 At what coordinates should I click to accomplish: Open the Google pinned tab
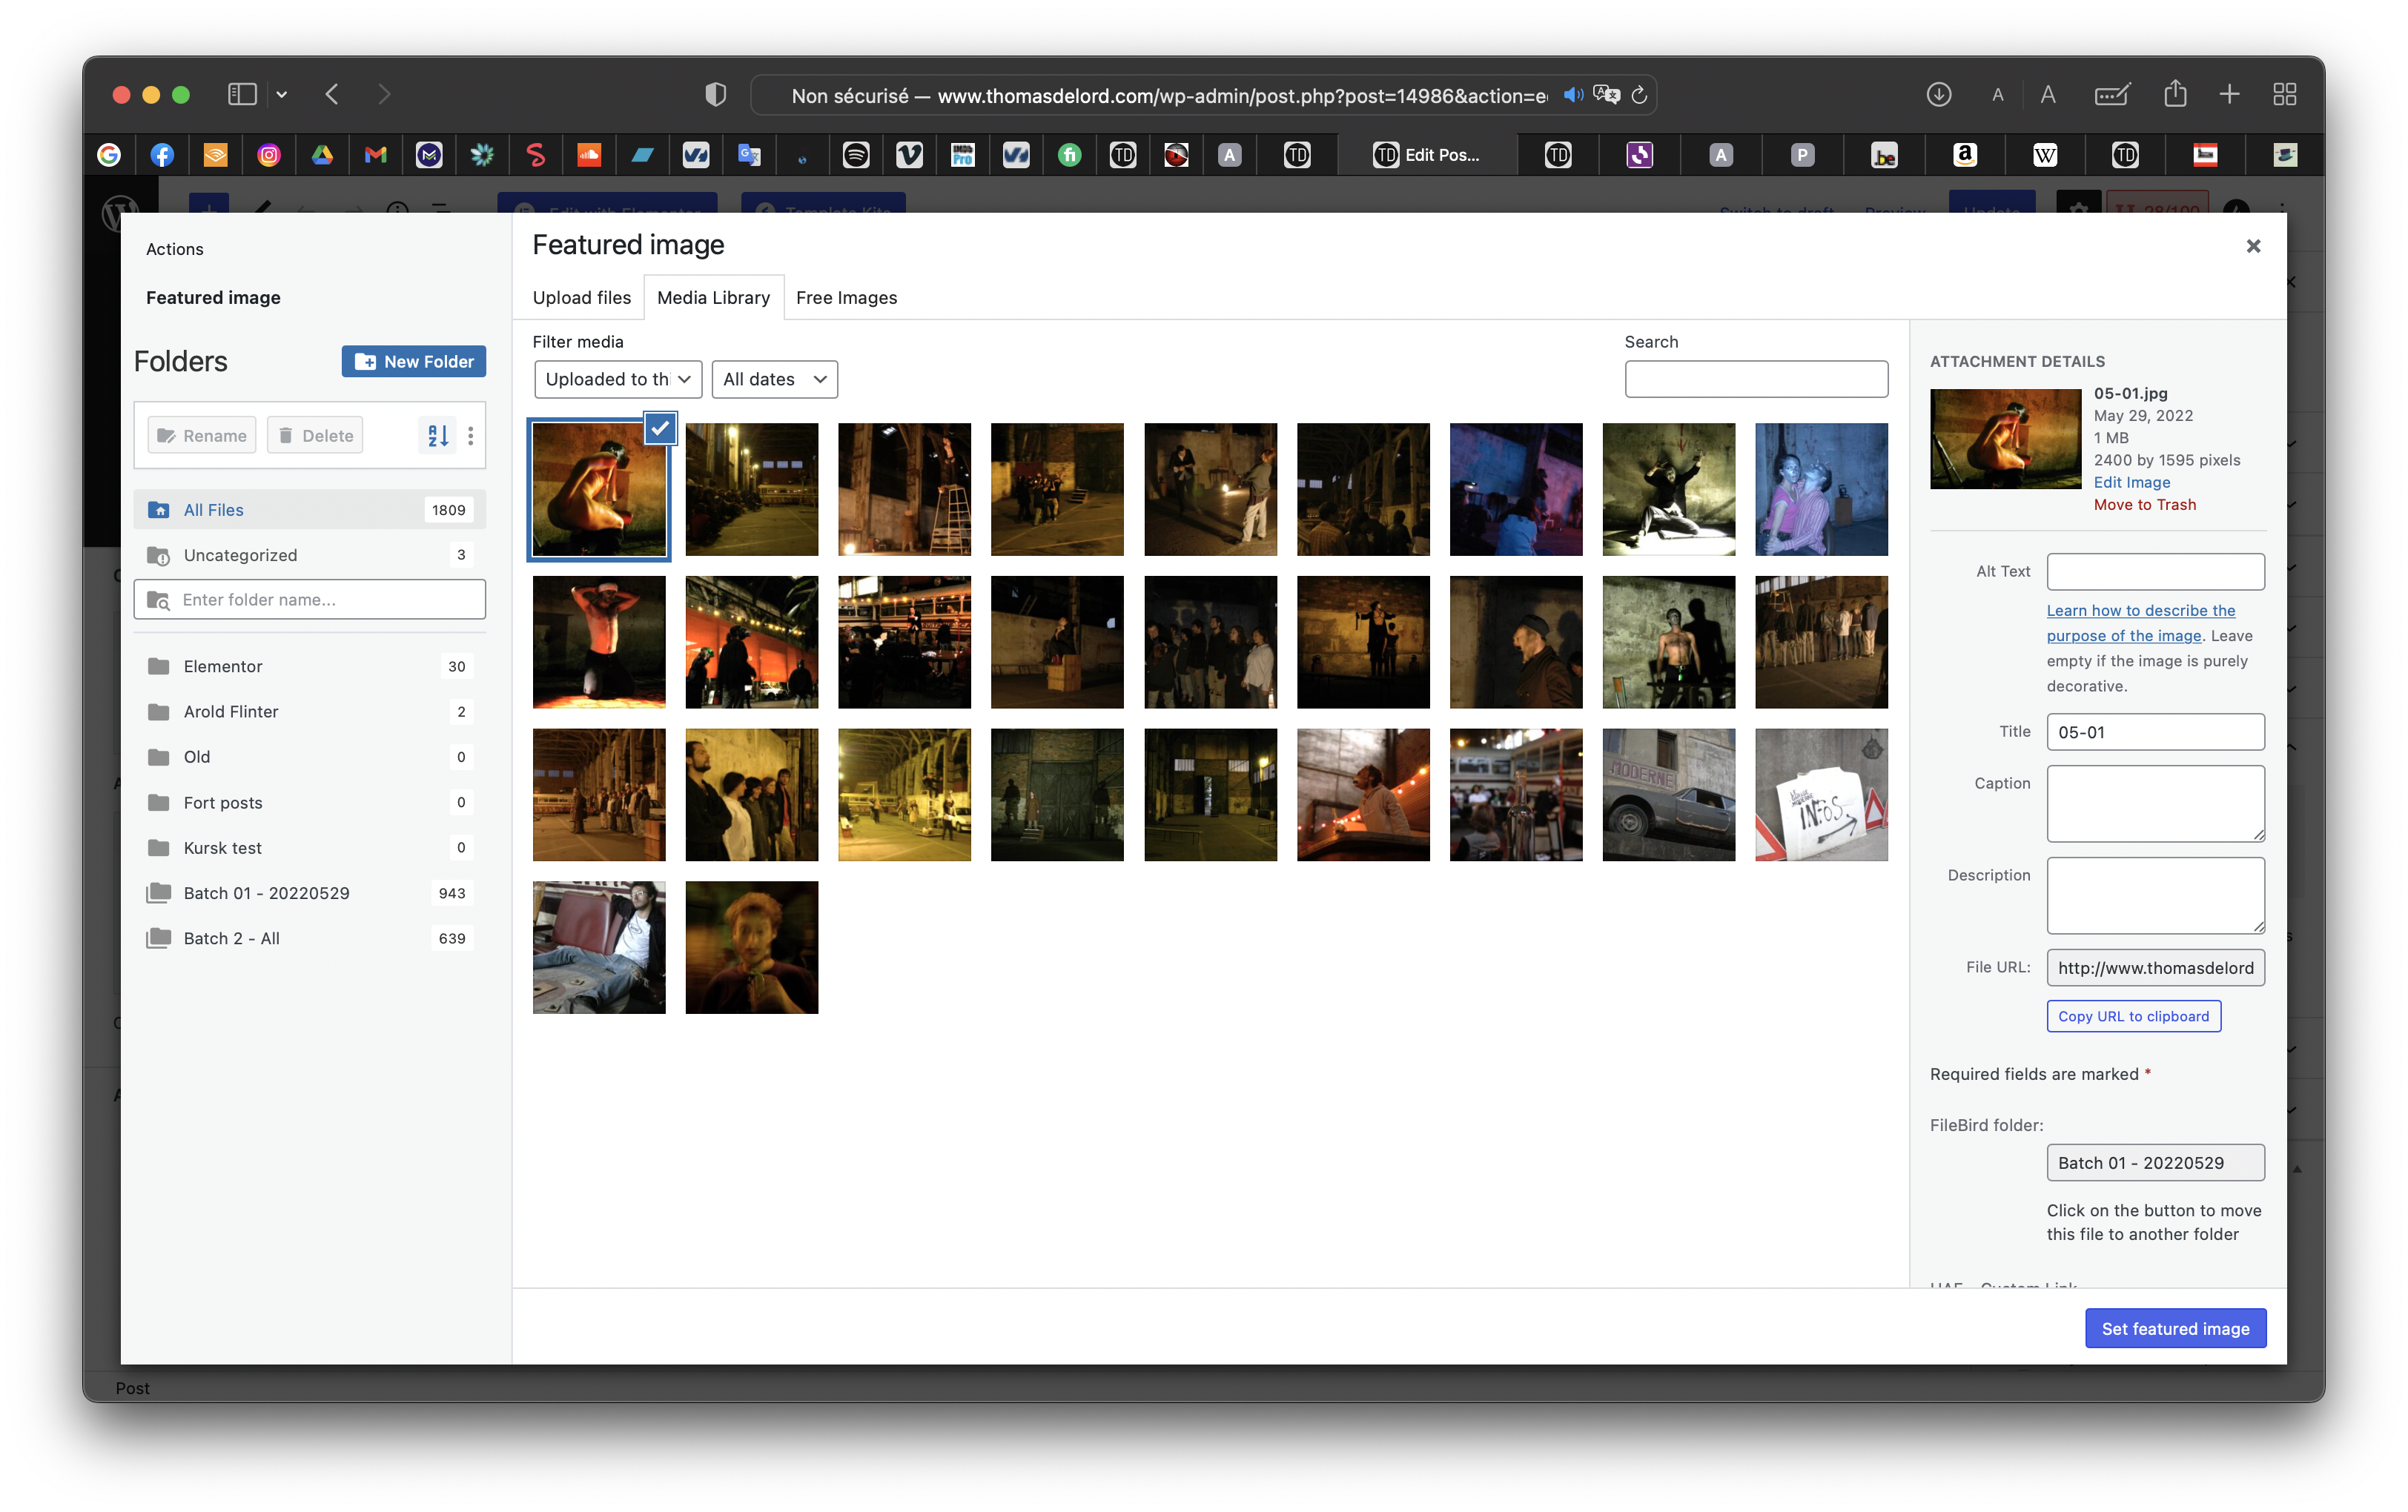tap(109, 155)
